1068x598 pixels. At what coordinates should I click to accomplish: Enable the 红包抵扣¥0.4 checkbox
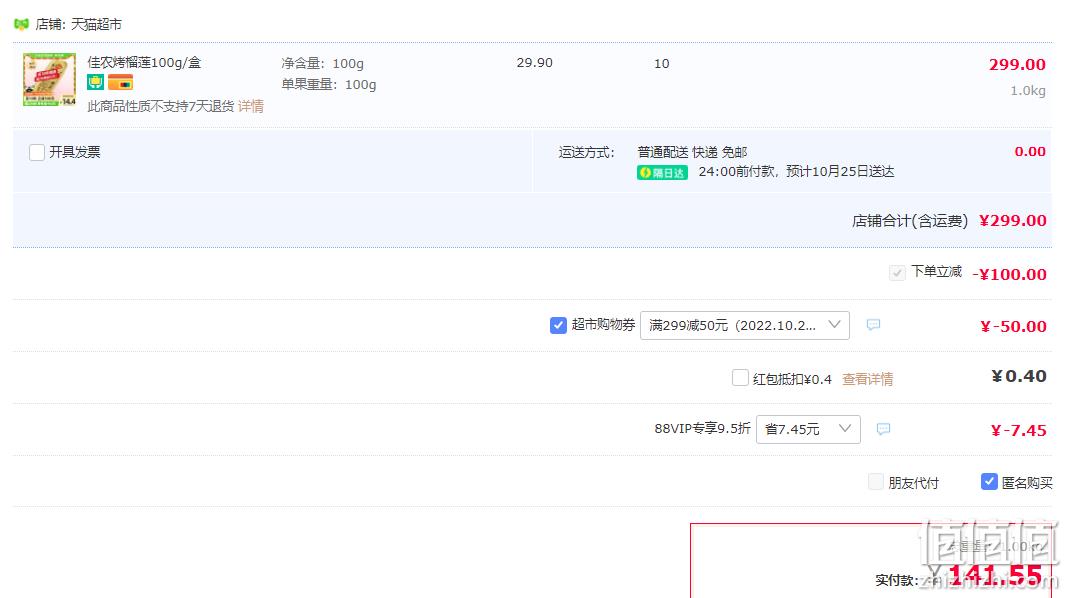pyautogui.click(x=740, y=377)
